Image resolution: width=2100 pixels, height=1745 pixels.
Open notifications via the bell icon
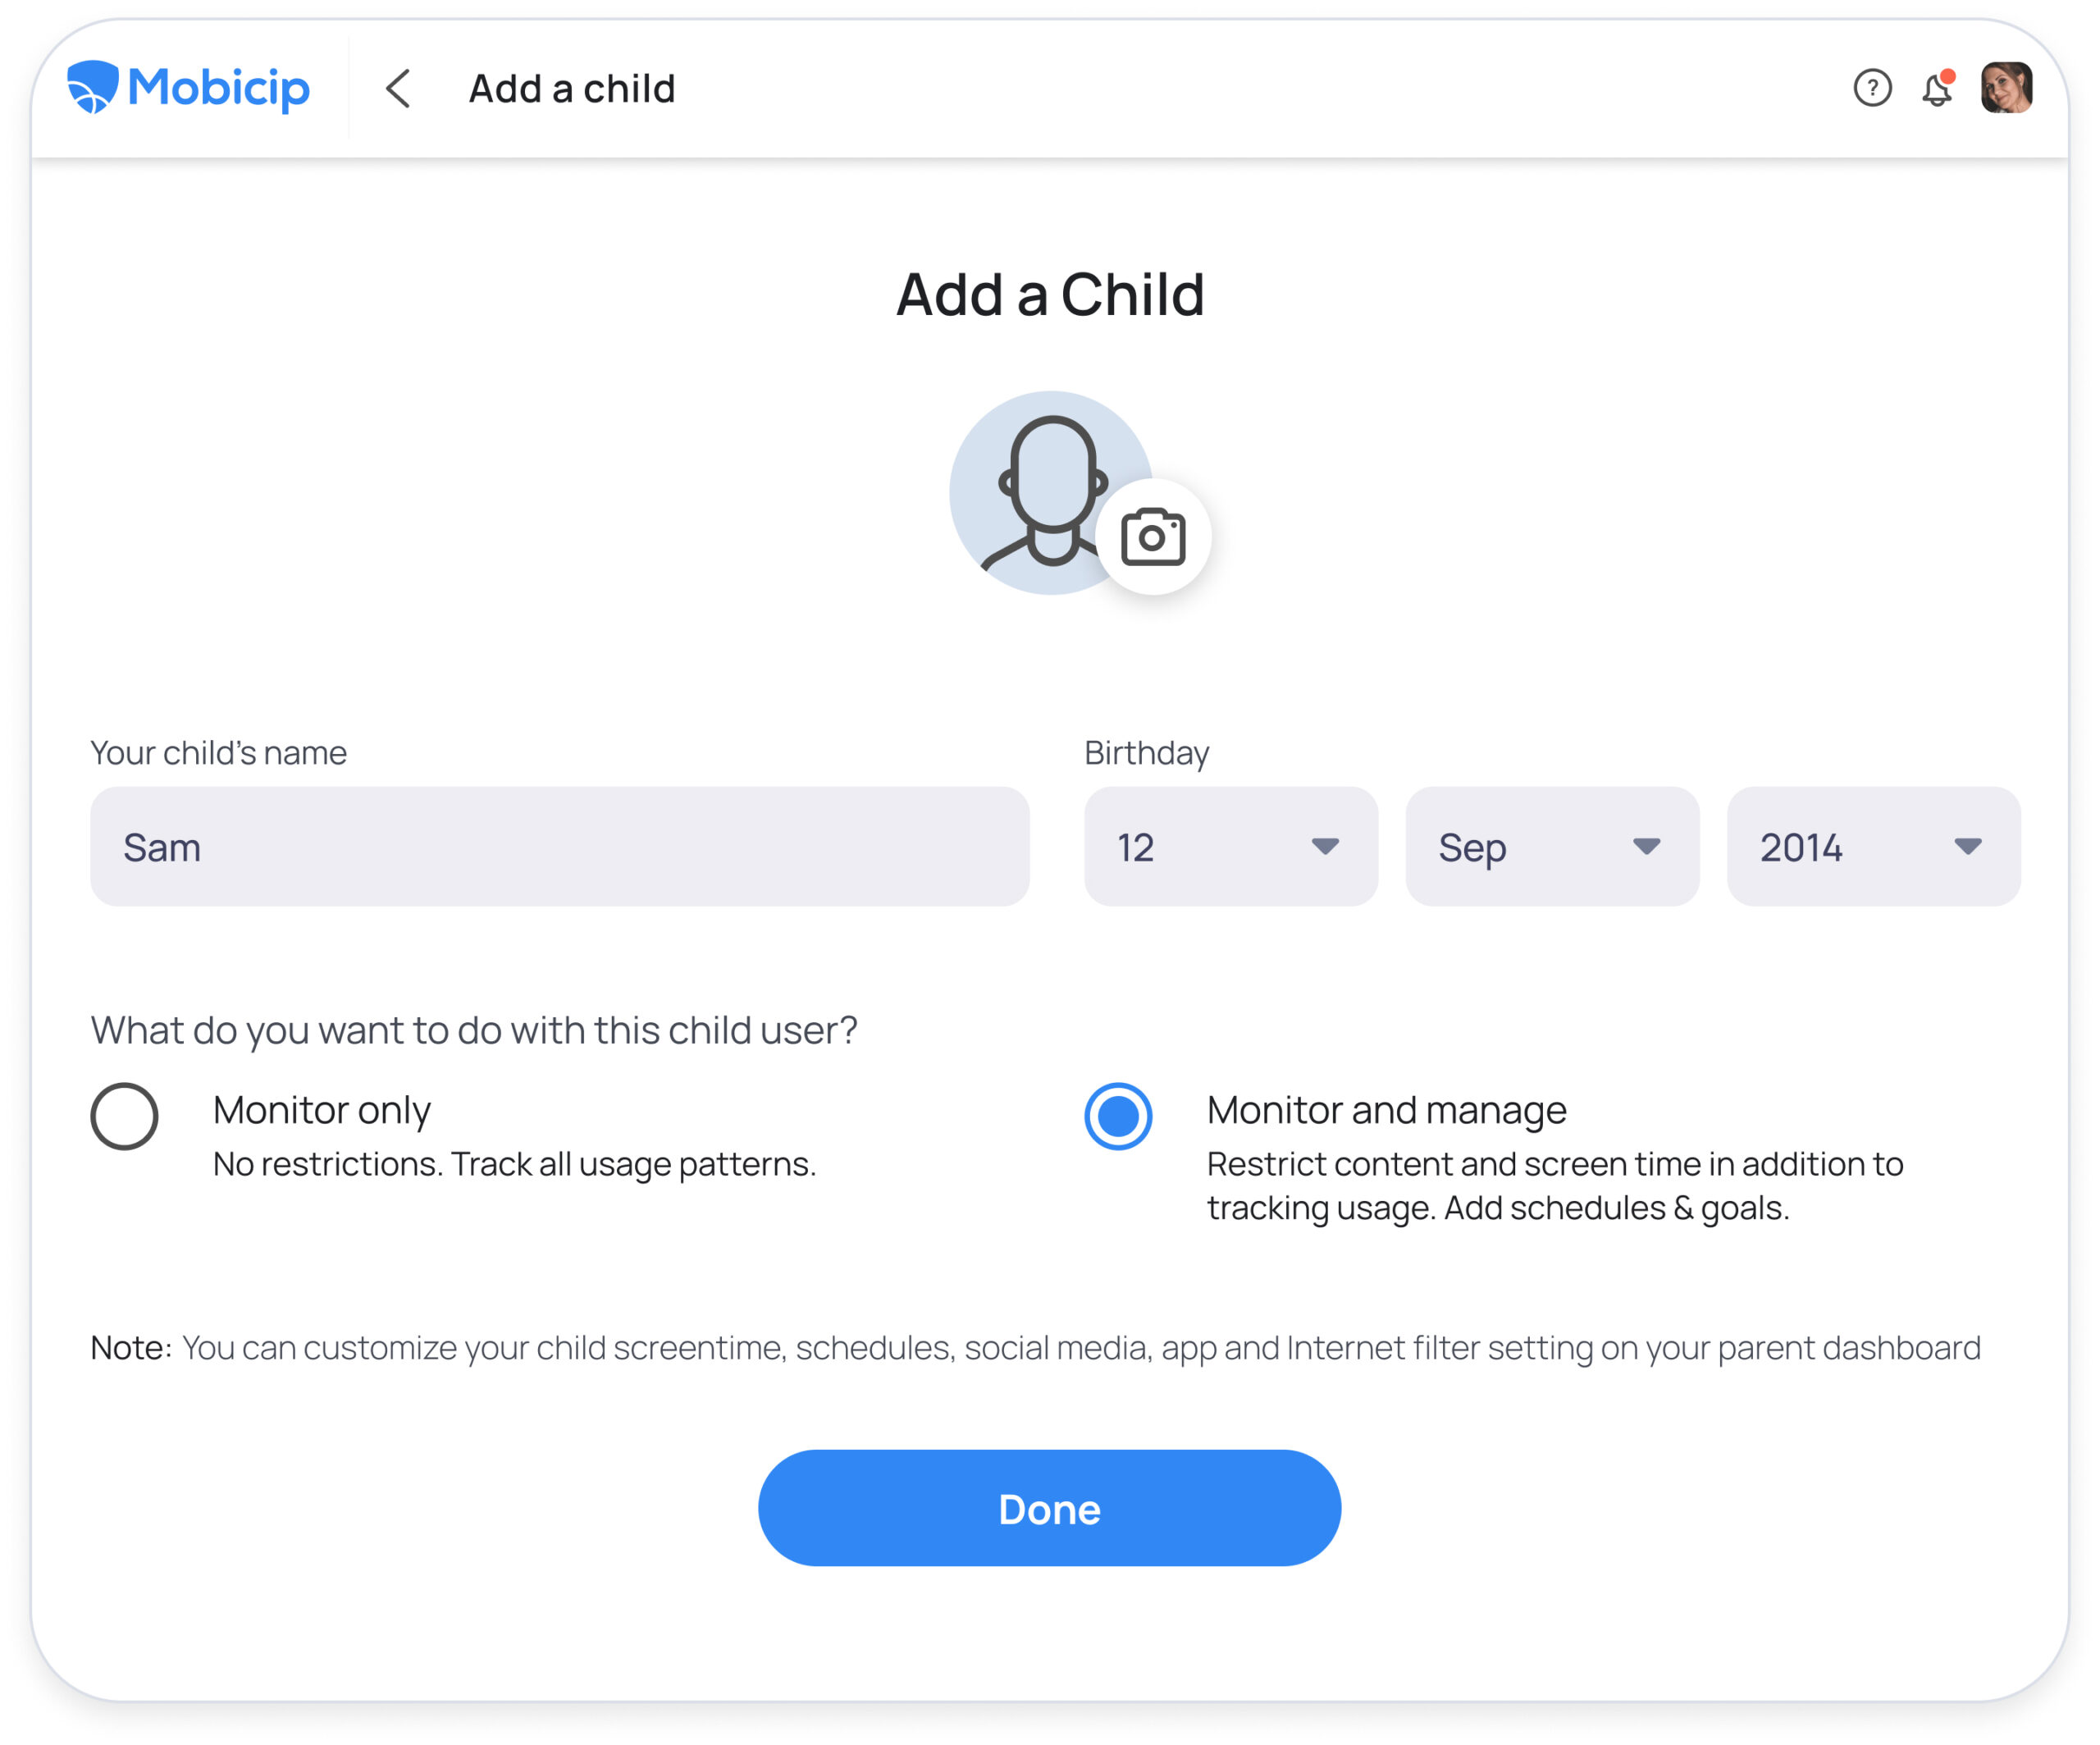(1936, 90)
